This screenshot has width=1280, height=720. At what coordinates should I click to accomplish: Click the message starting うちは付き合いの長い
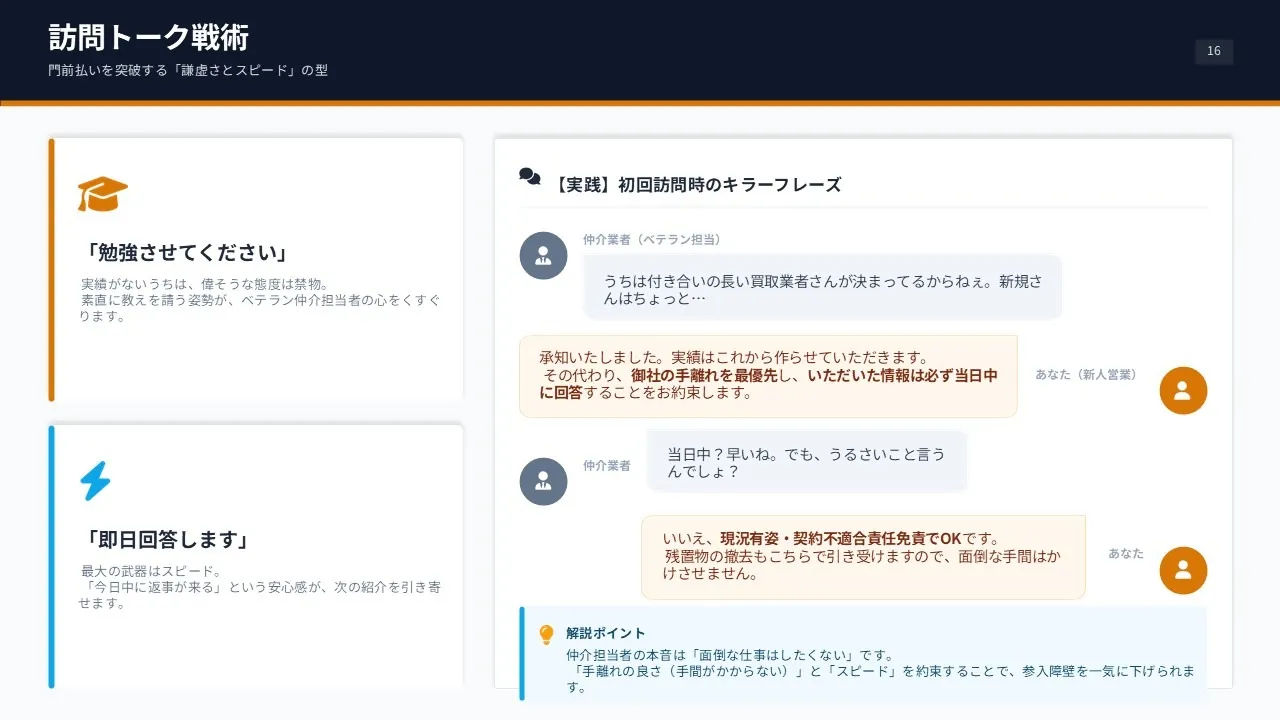point(822,289)
